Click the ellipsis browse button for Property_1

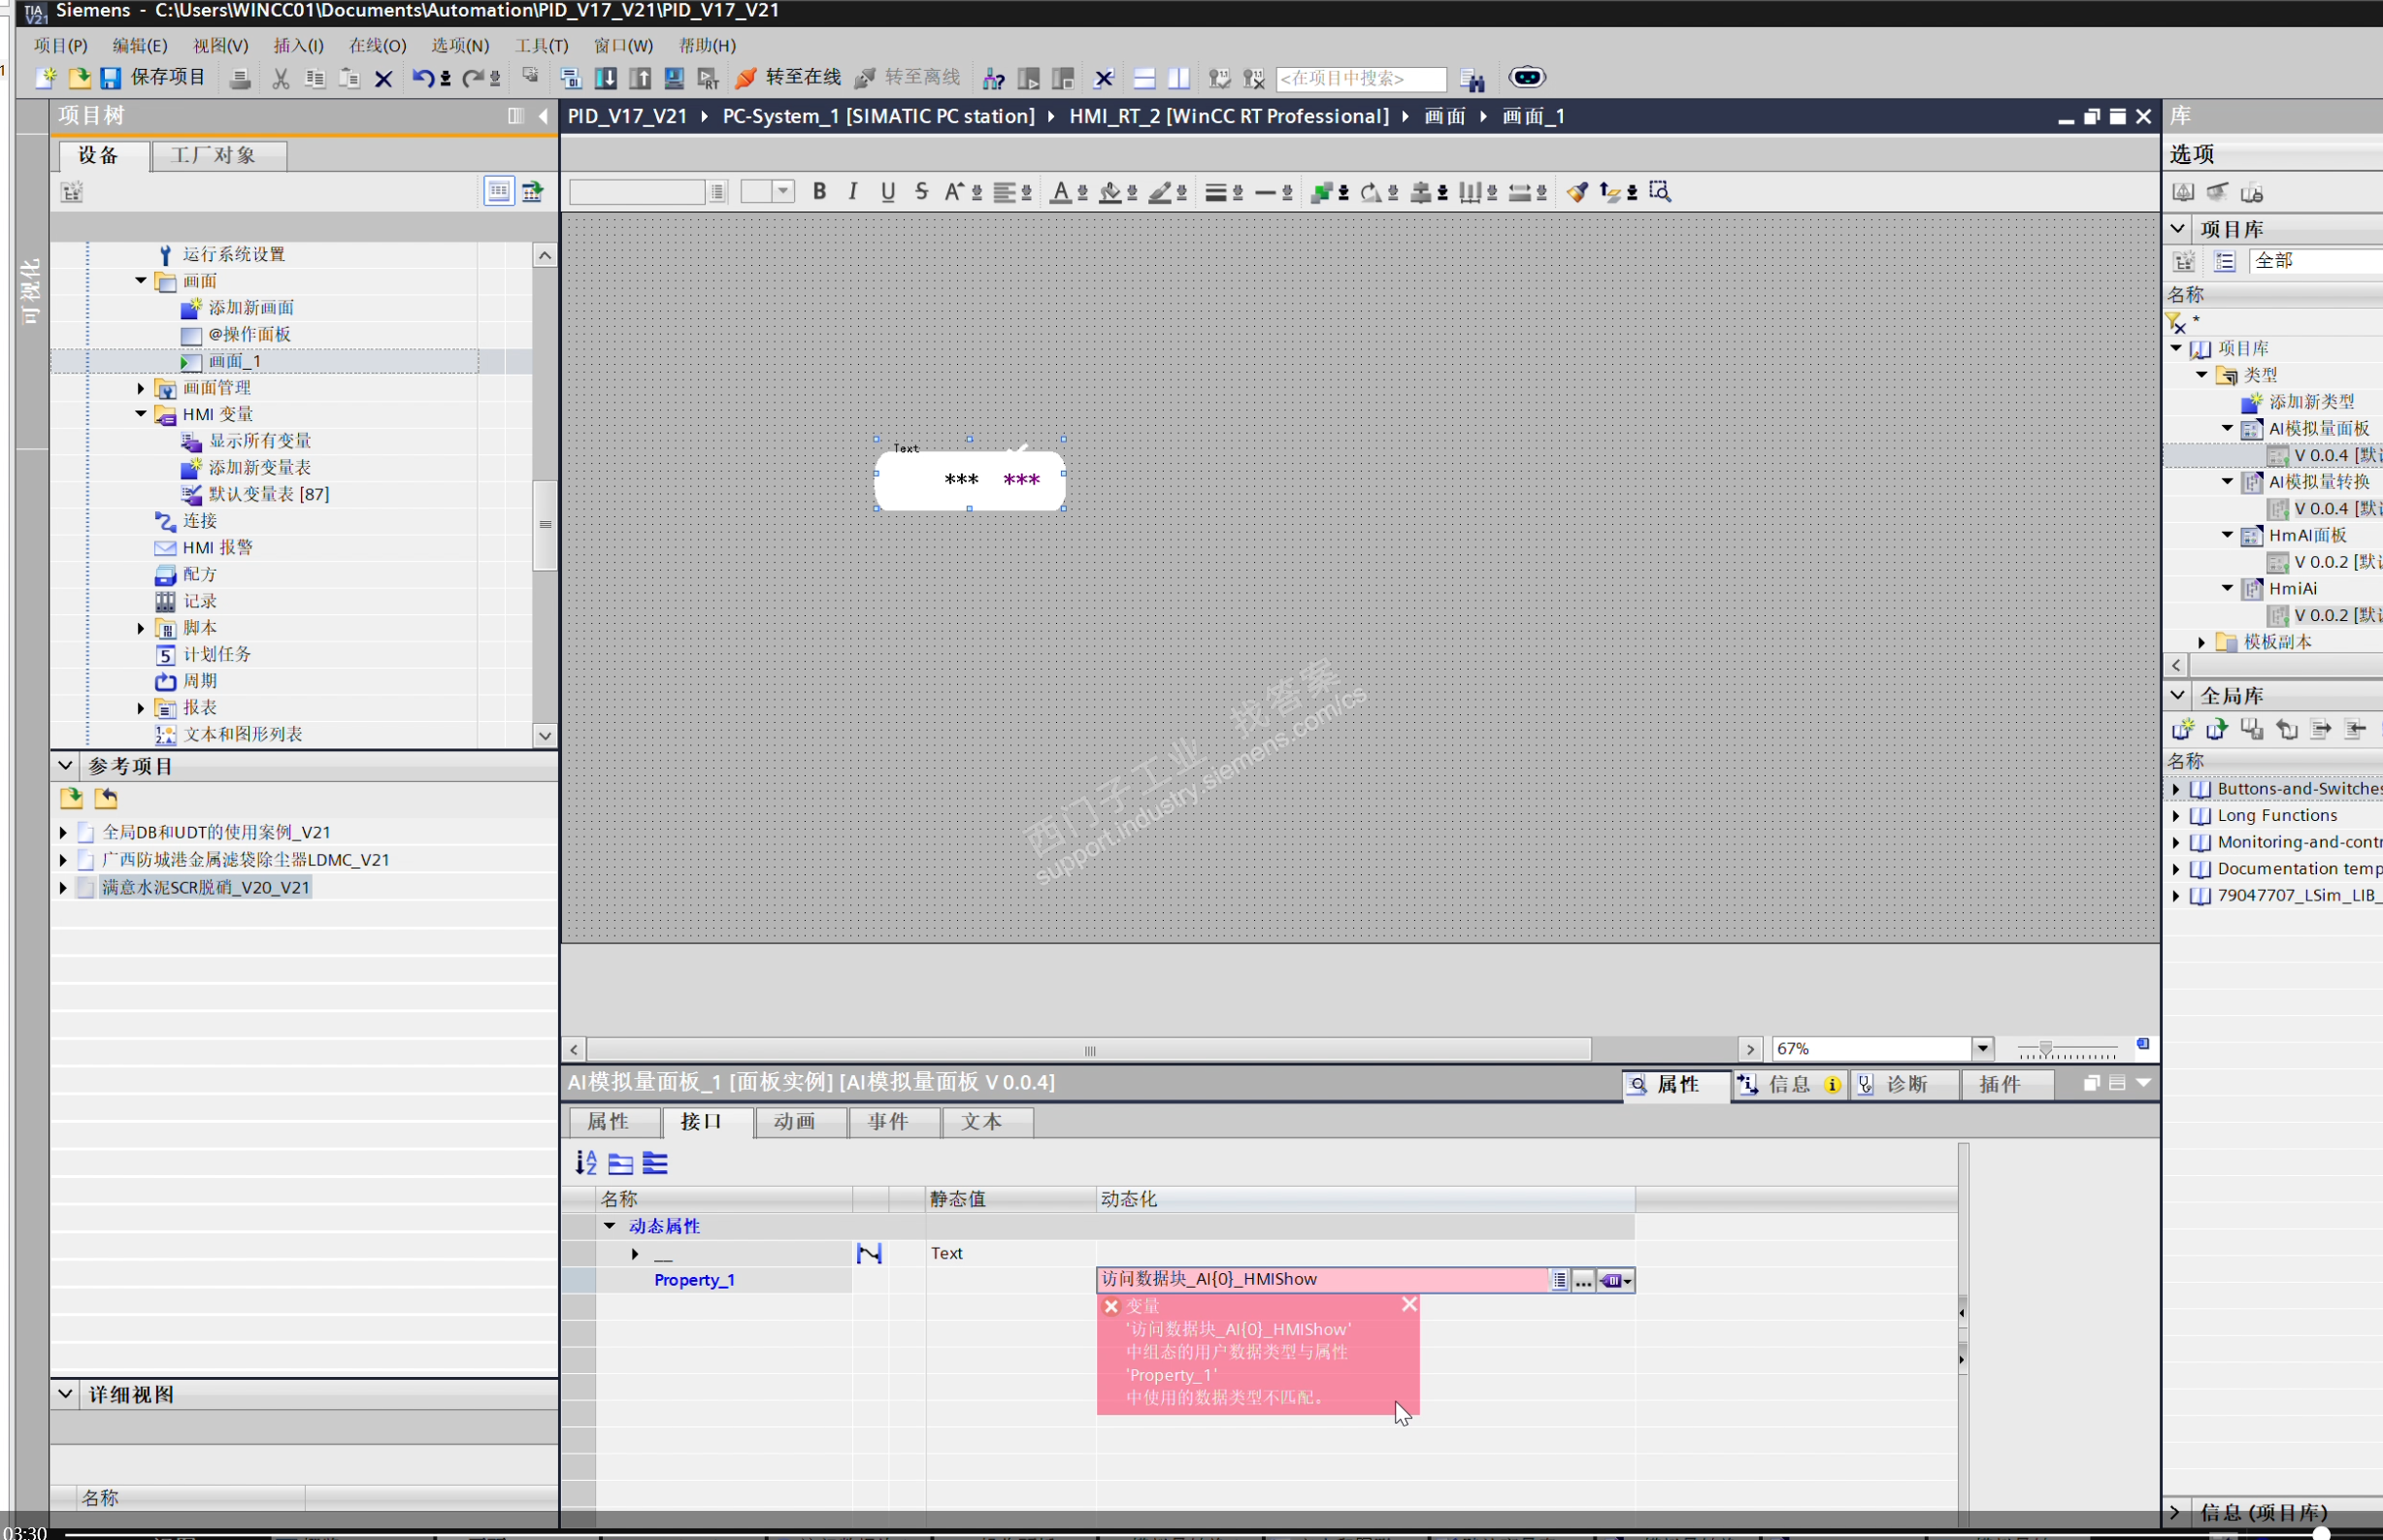point(1584,1280)
